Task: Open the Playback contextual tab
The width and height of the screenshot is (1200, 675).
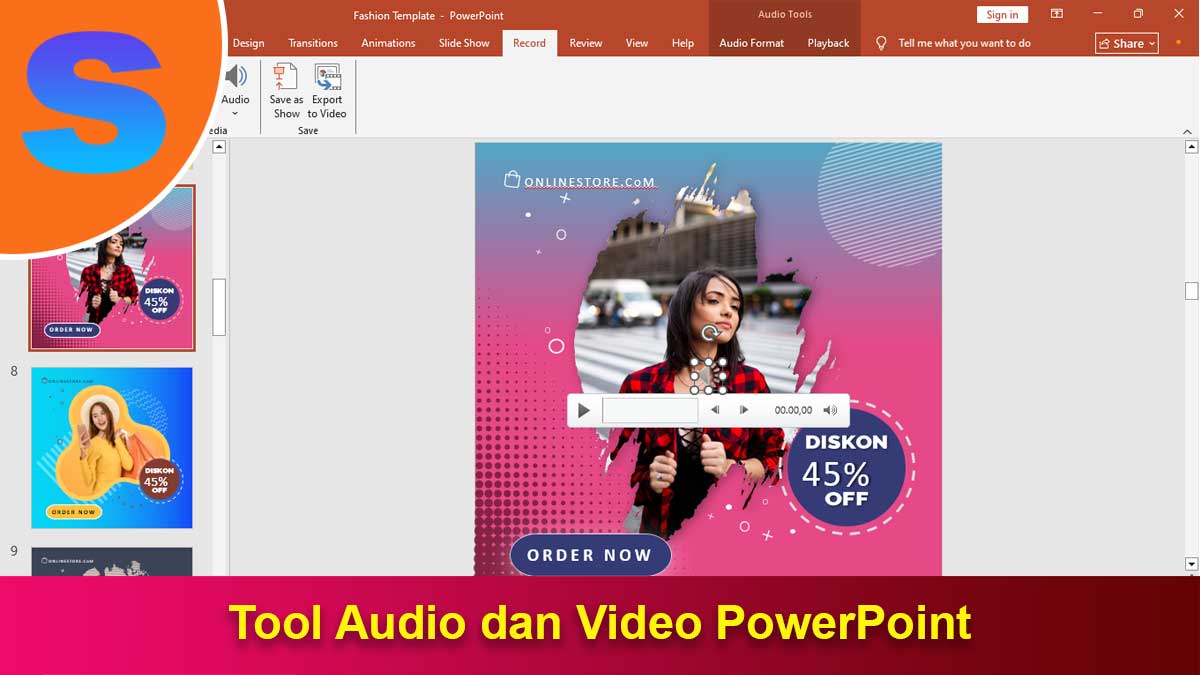Action: pyautogui.click(x=828, y=43)
